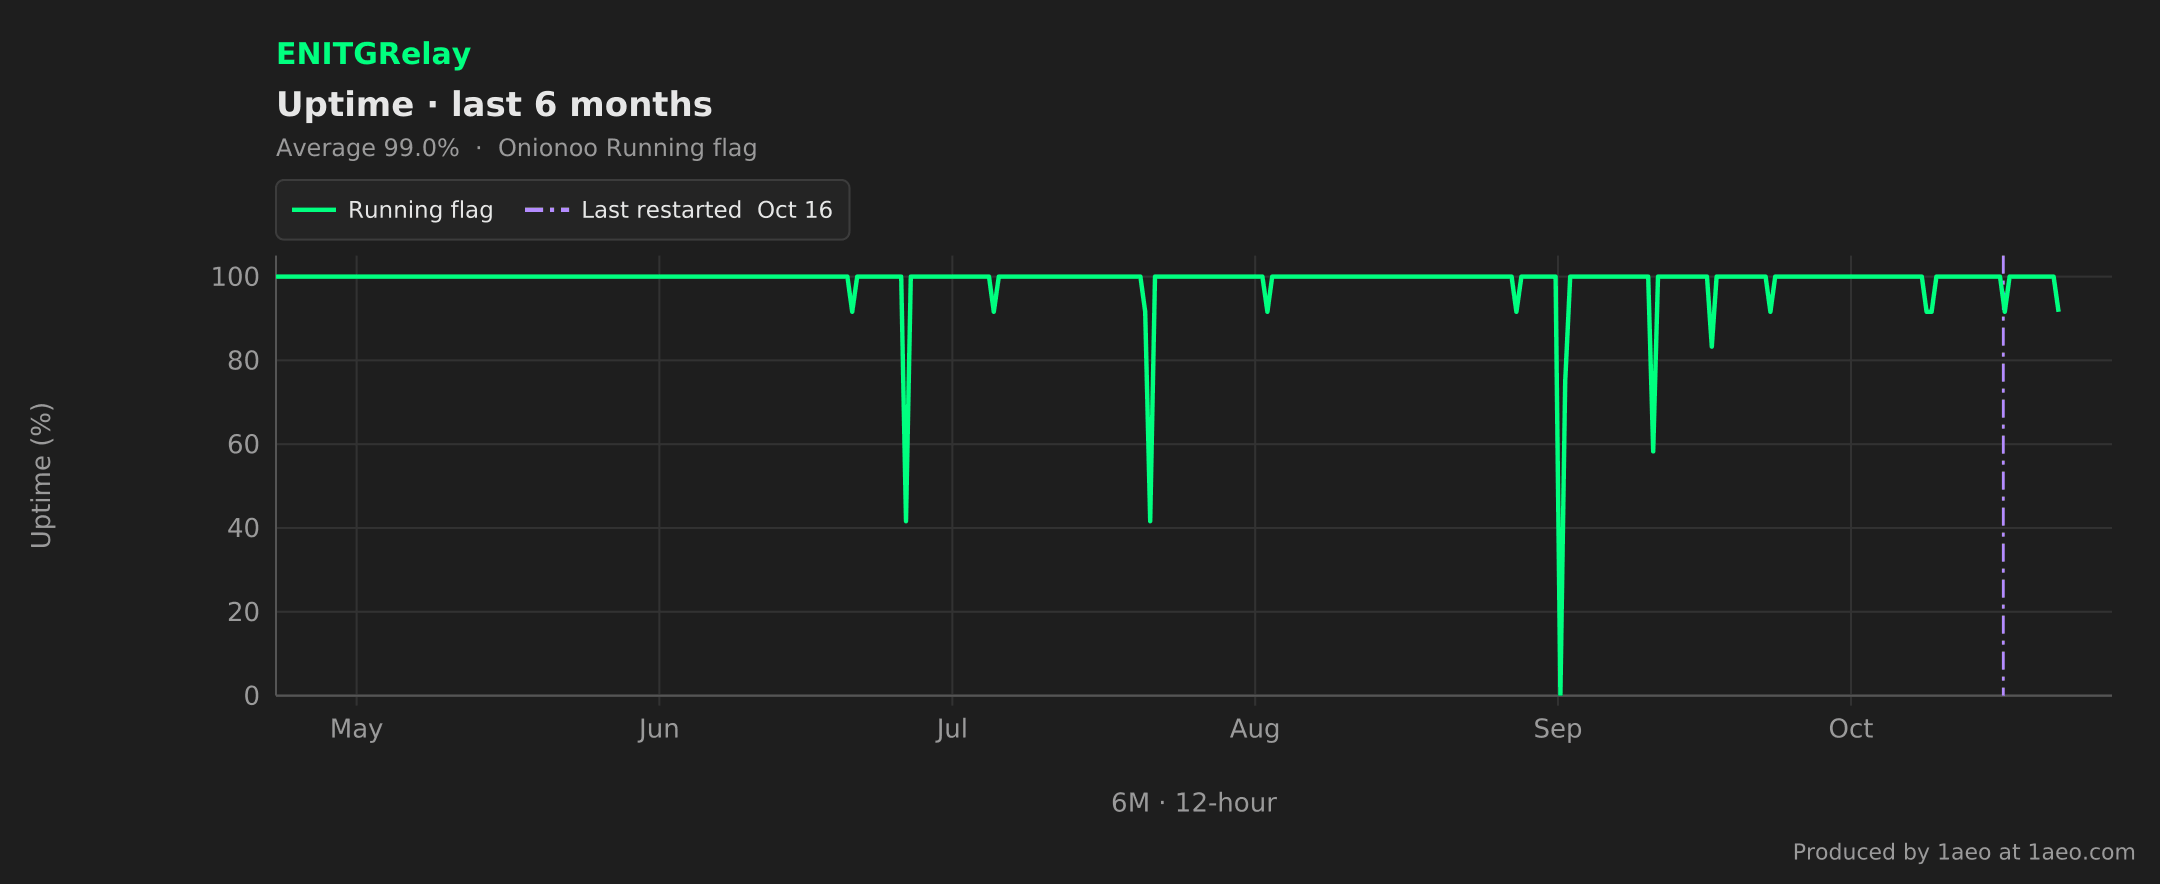Select the May label on the x-axis
Image resolution: width=2160 pixels, height=884 pixels.
tap(356, 729)
